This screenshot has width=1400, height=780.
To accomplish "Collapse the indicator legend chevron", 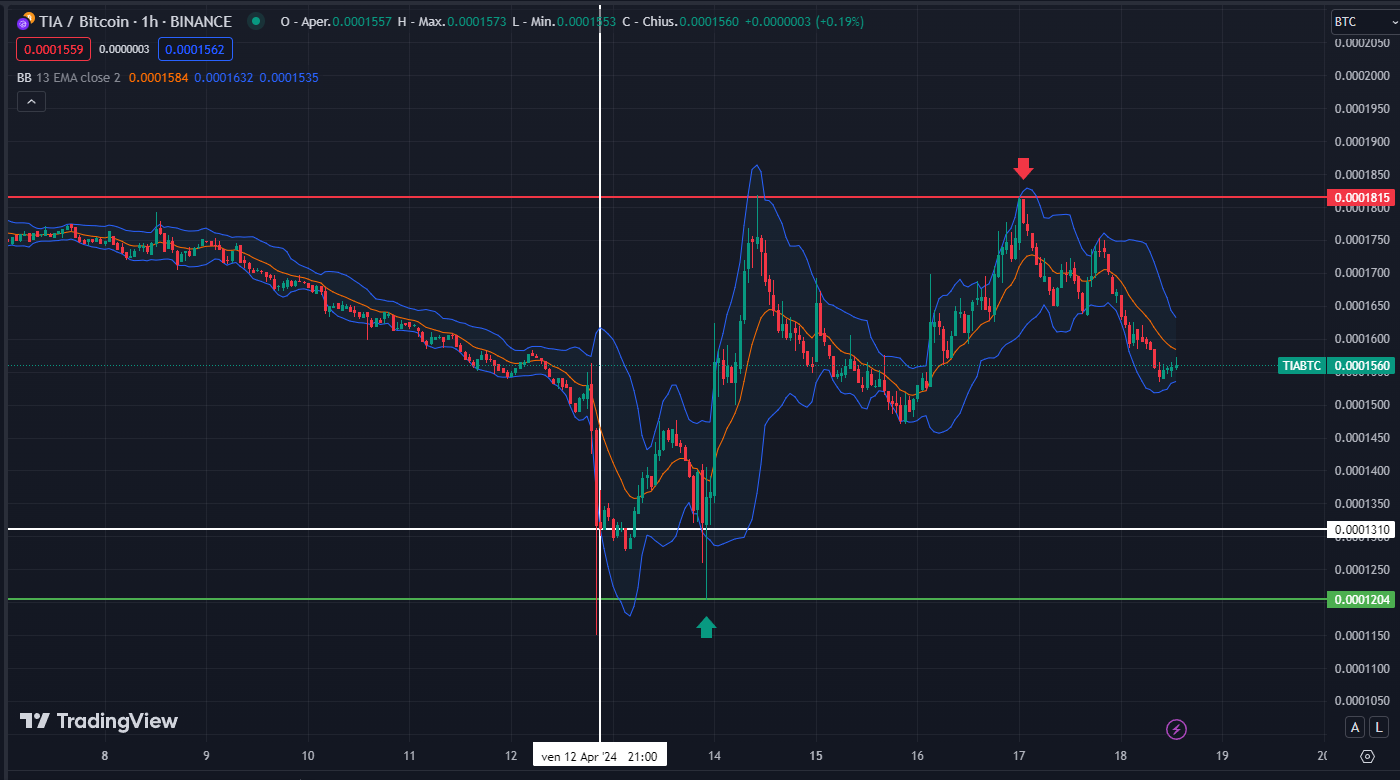I will 31,101.
